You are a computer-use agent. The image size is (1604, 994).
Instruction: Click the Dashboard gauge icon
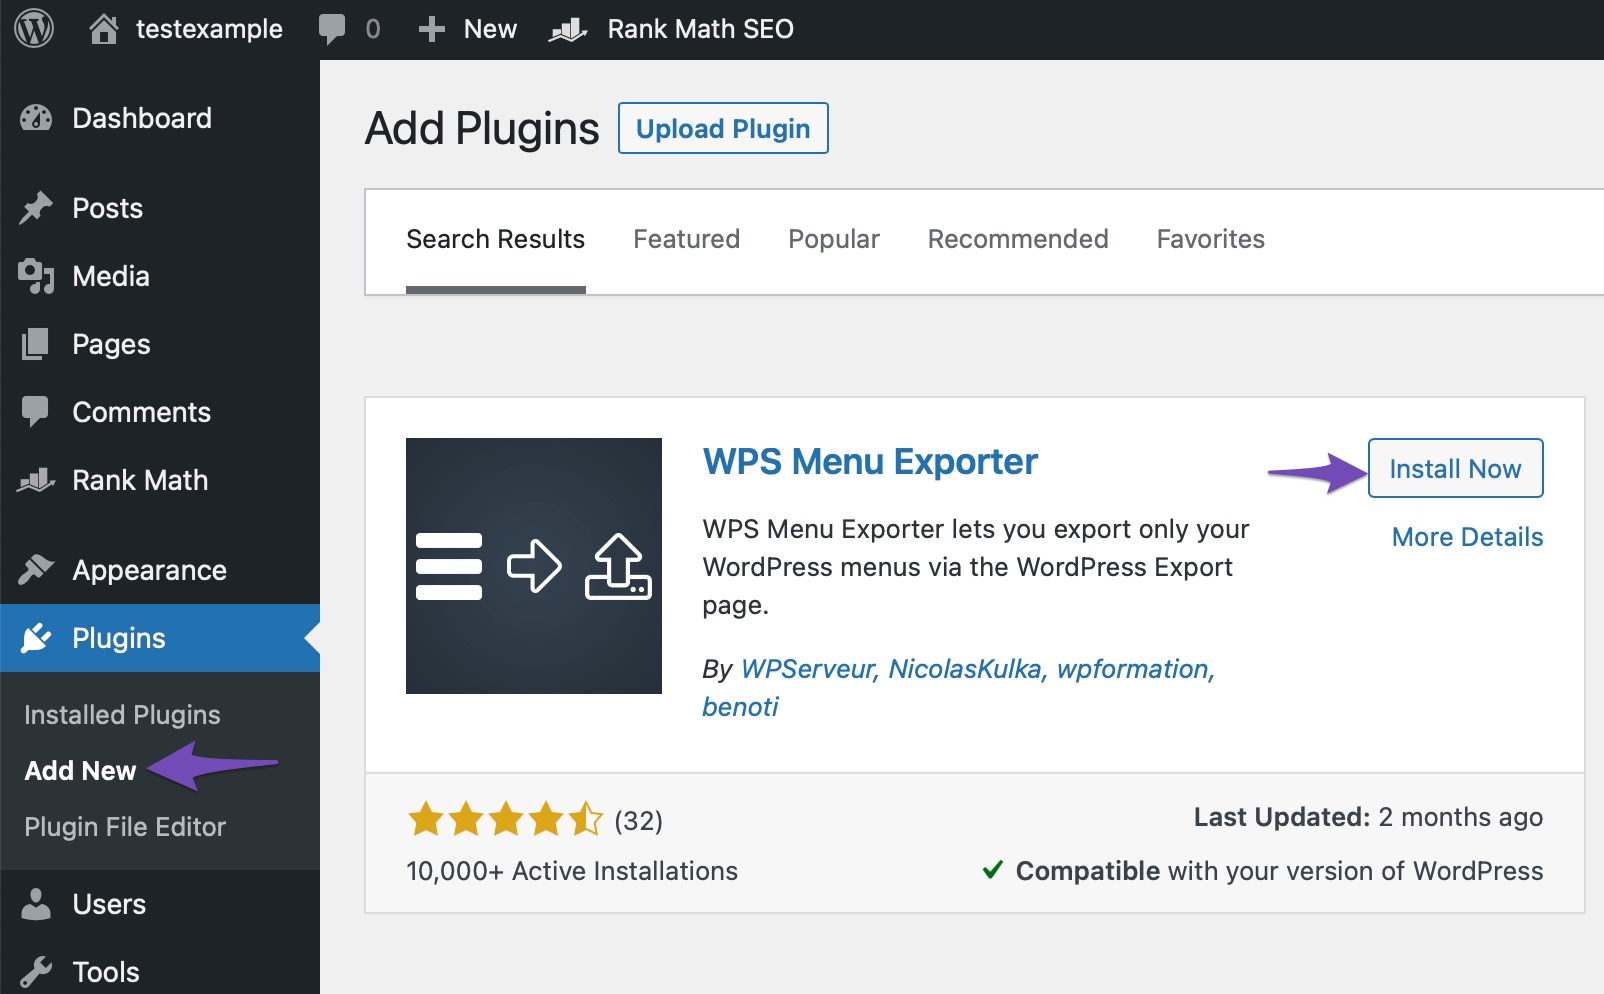coord(36,118)
